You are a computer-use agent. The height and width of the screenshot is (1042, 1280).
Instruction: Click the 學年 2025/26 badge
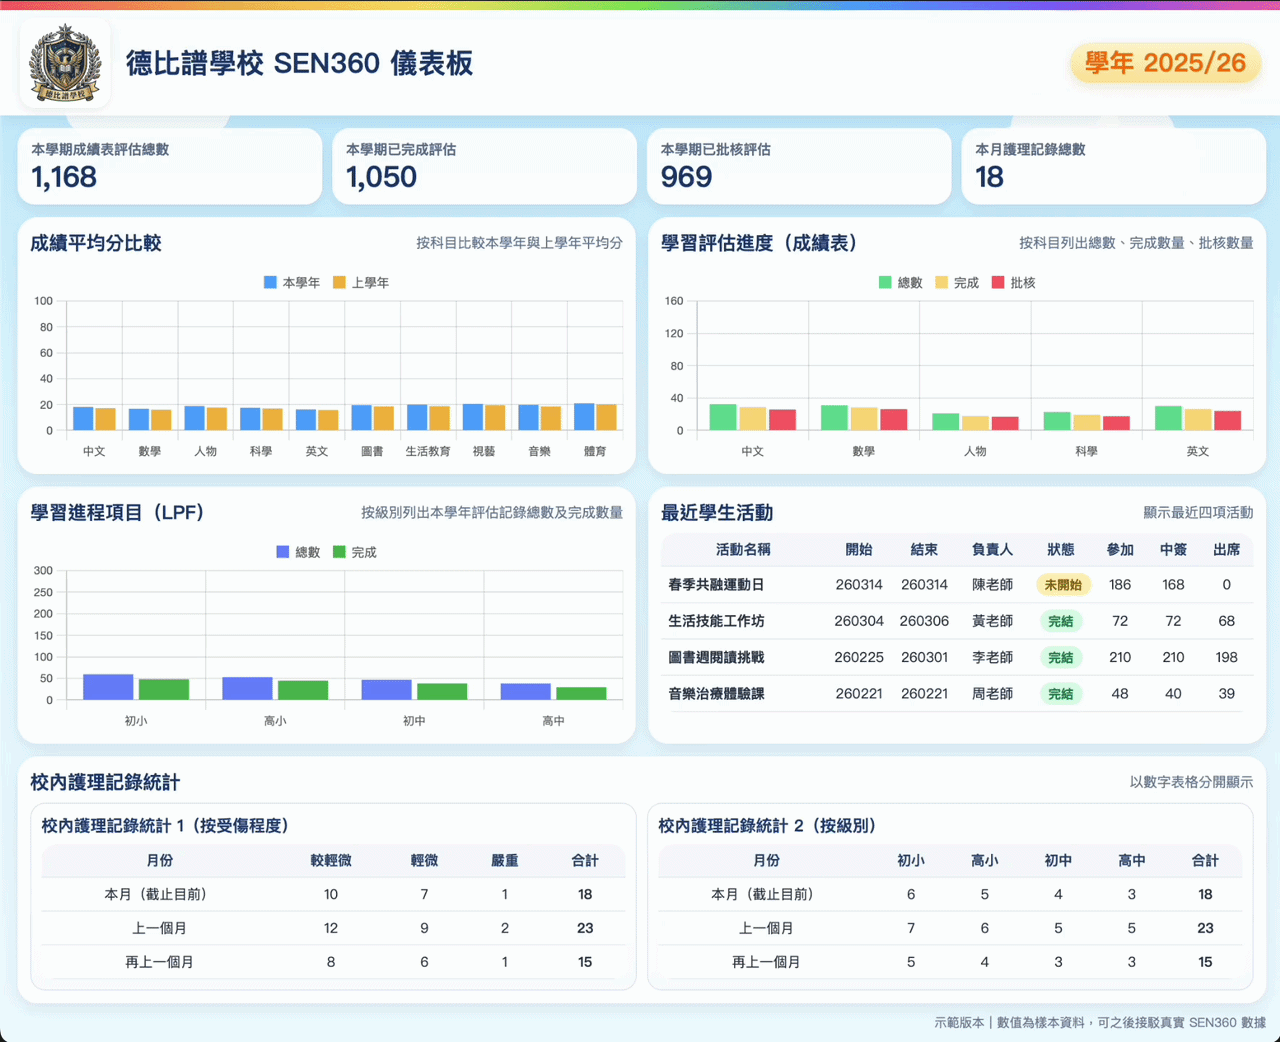coord(1165,63)
